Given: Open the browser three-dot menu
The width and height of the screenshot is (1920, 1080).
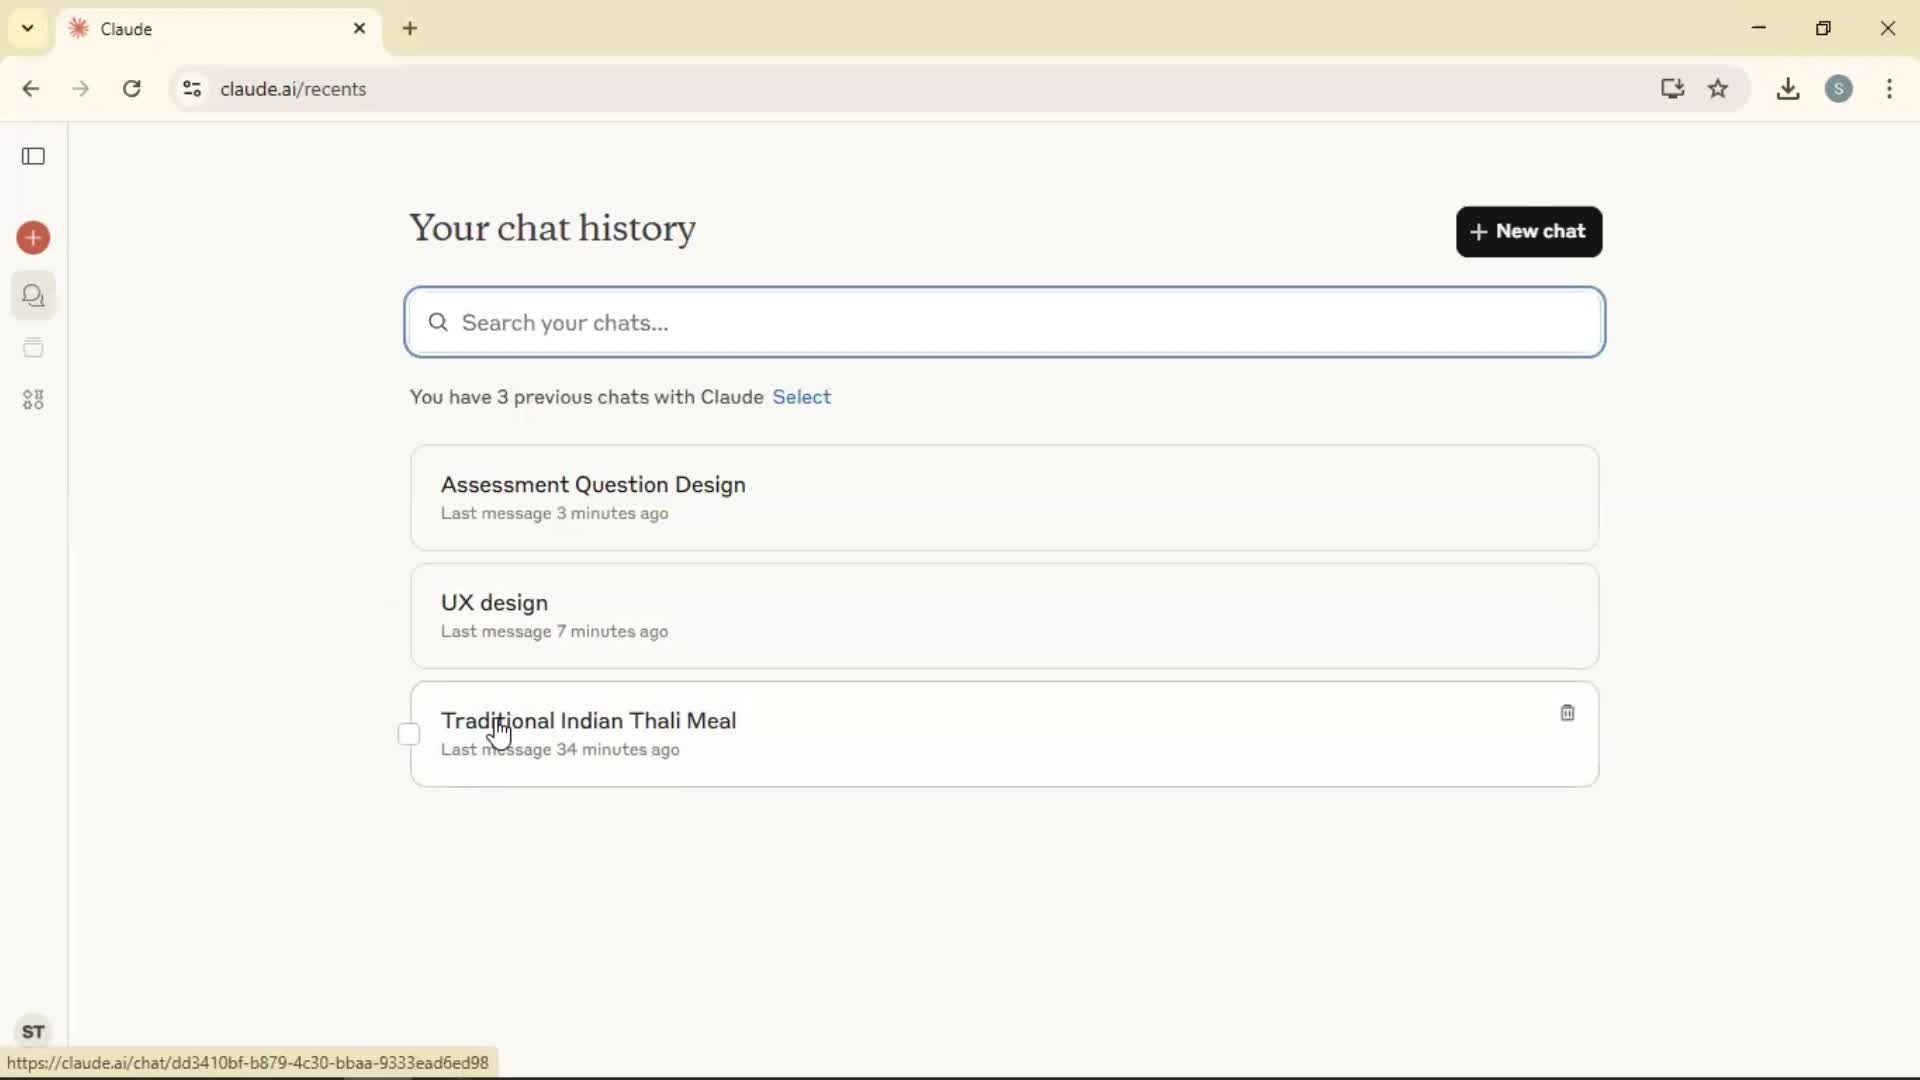Looking at the screenshot, I should [x=1890, y=89].
